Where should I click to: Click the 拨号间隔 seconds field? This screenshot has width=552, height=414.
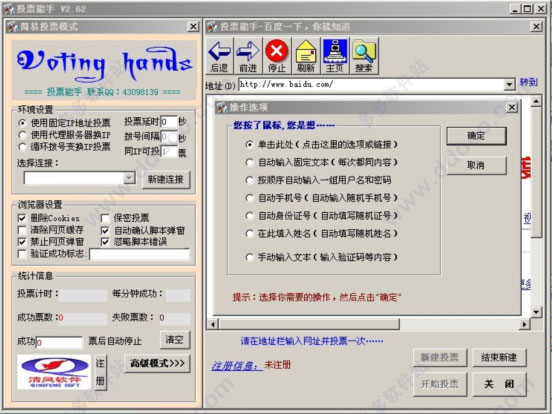tap(169, 137)
